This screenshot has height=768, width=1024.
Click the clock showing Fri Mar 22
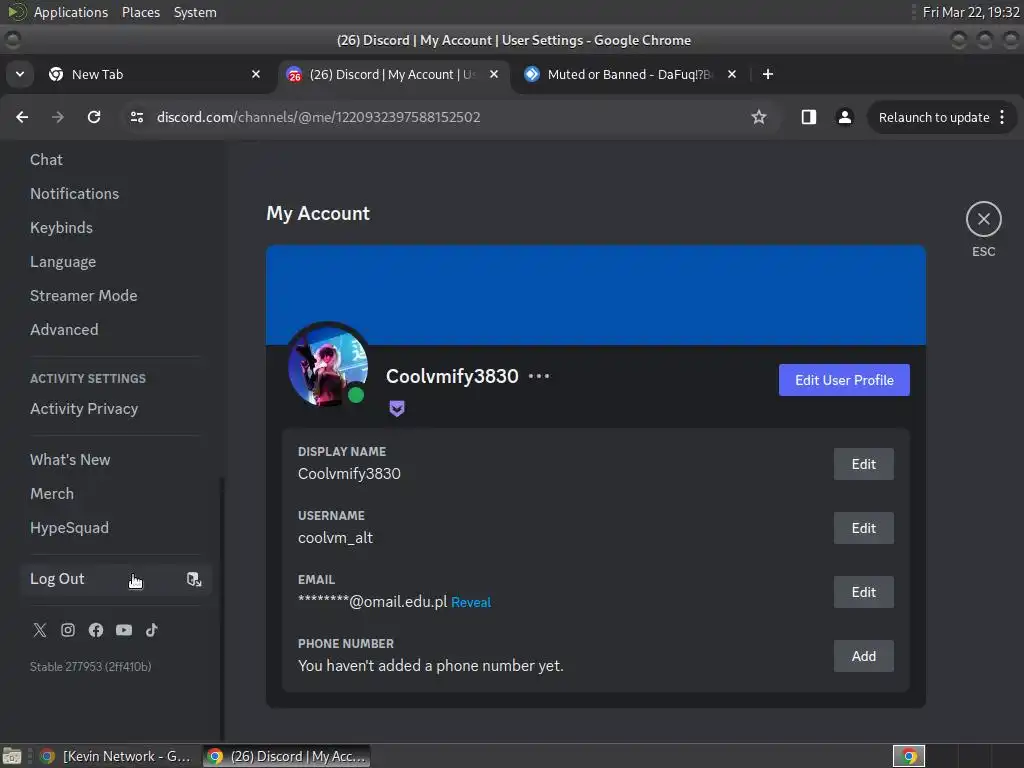(x=970, y=12)
